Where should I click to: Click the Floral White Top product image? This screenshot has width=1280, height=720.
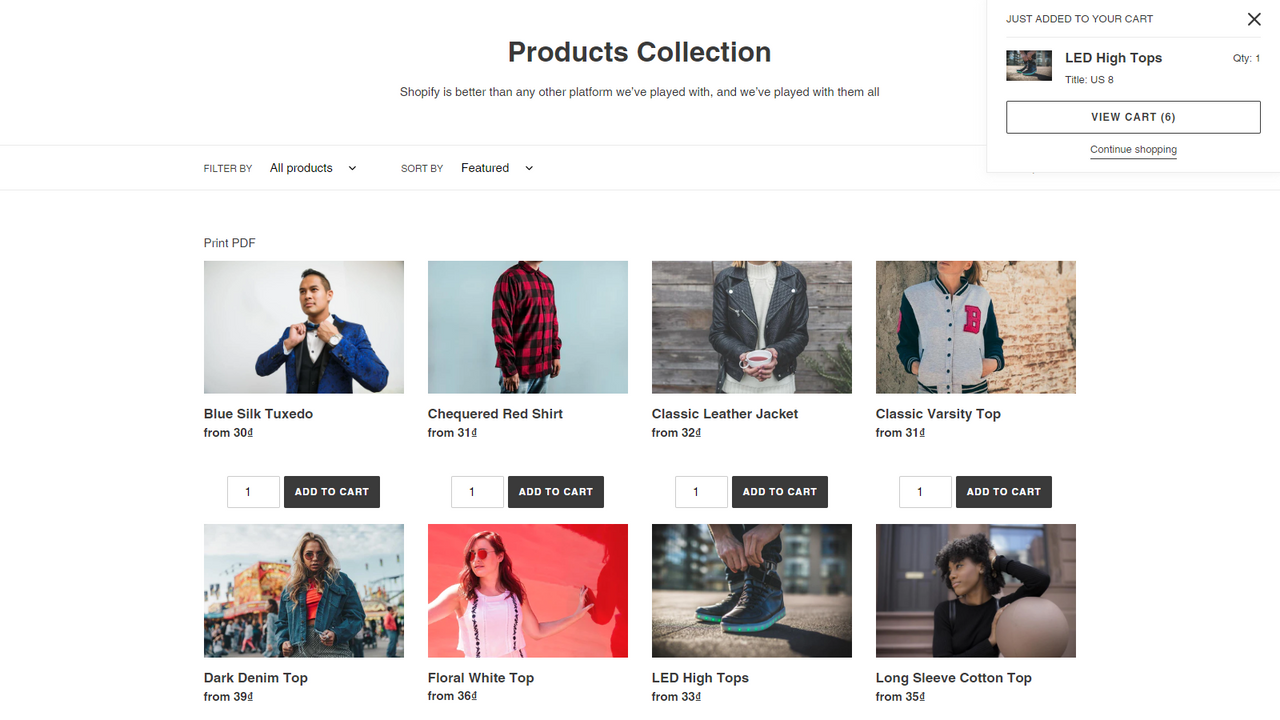pyautogui.click(x=527, y=590)
